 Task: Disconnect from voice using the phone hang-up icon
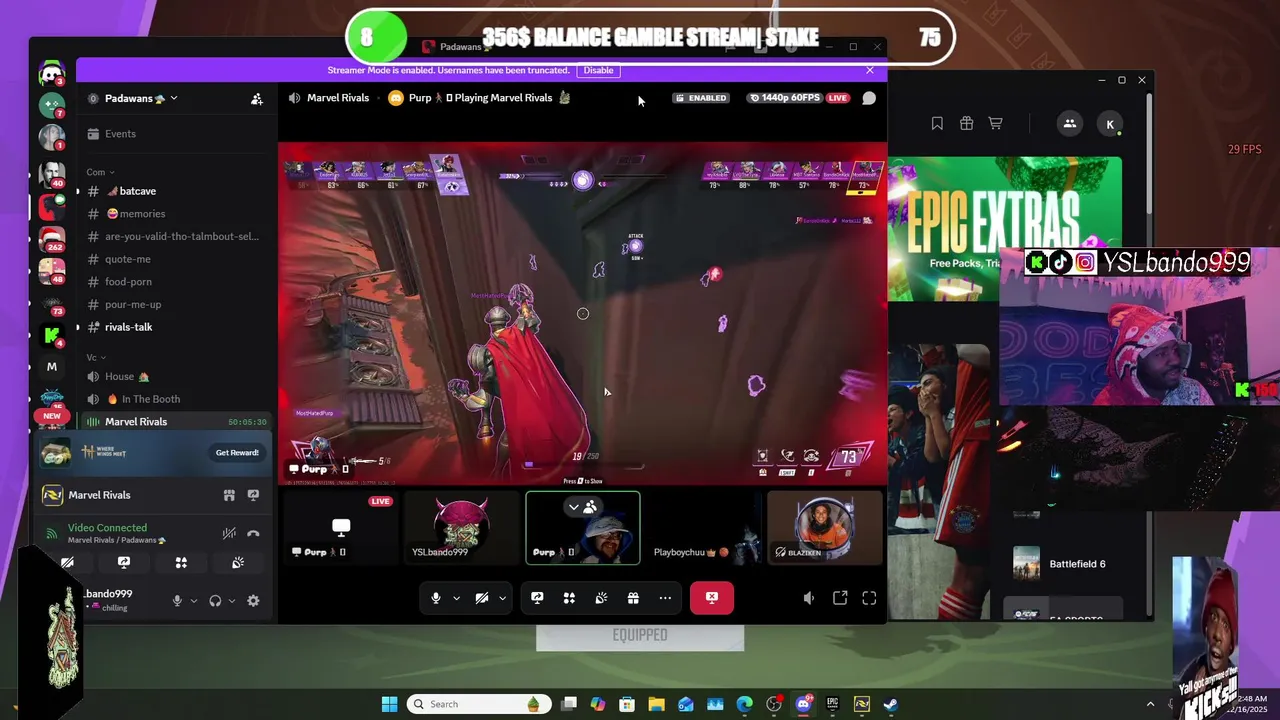[x=253, y=534]
